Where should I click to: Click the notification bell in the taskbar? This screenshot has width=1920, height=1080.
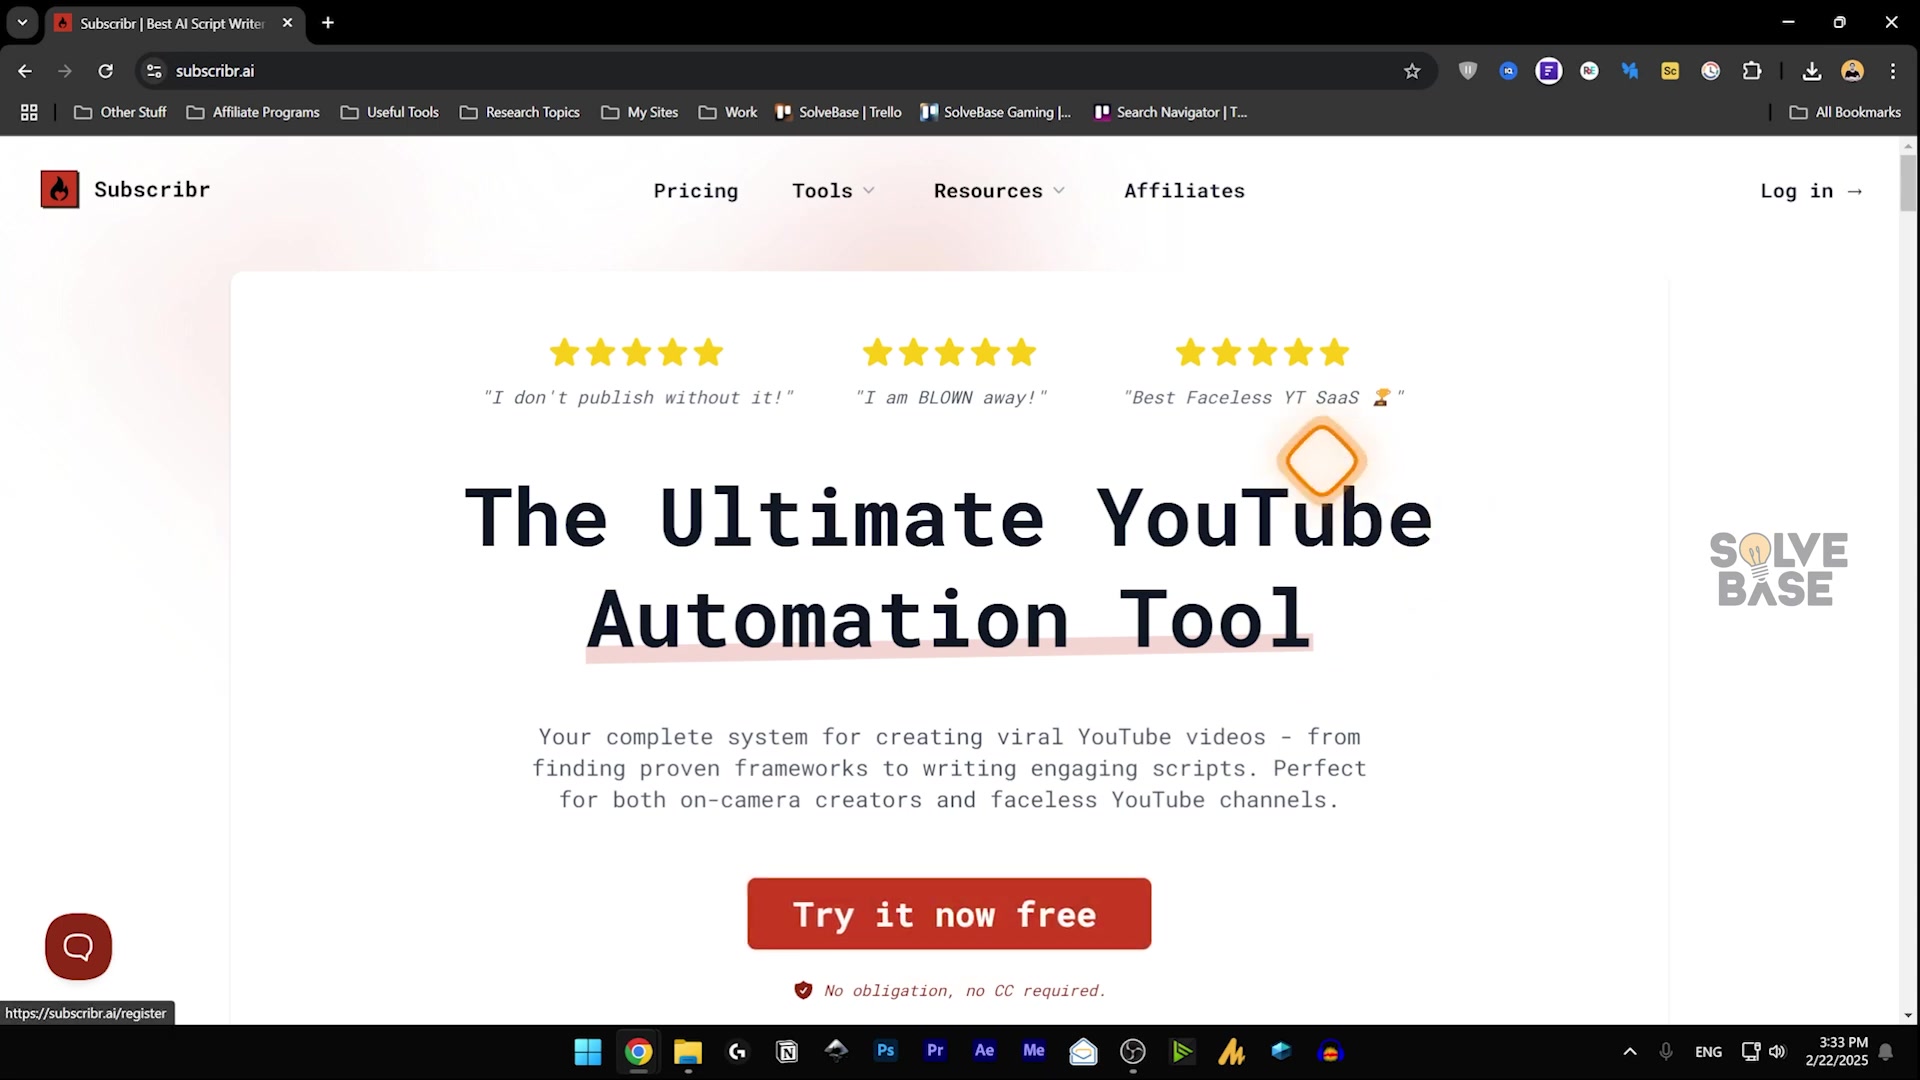pos(1885,1051)
